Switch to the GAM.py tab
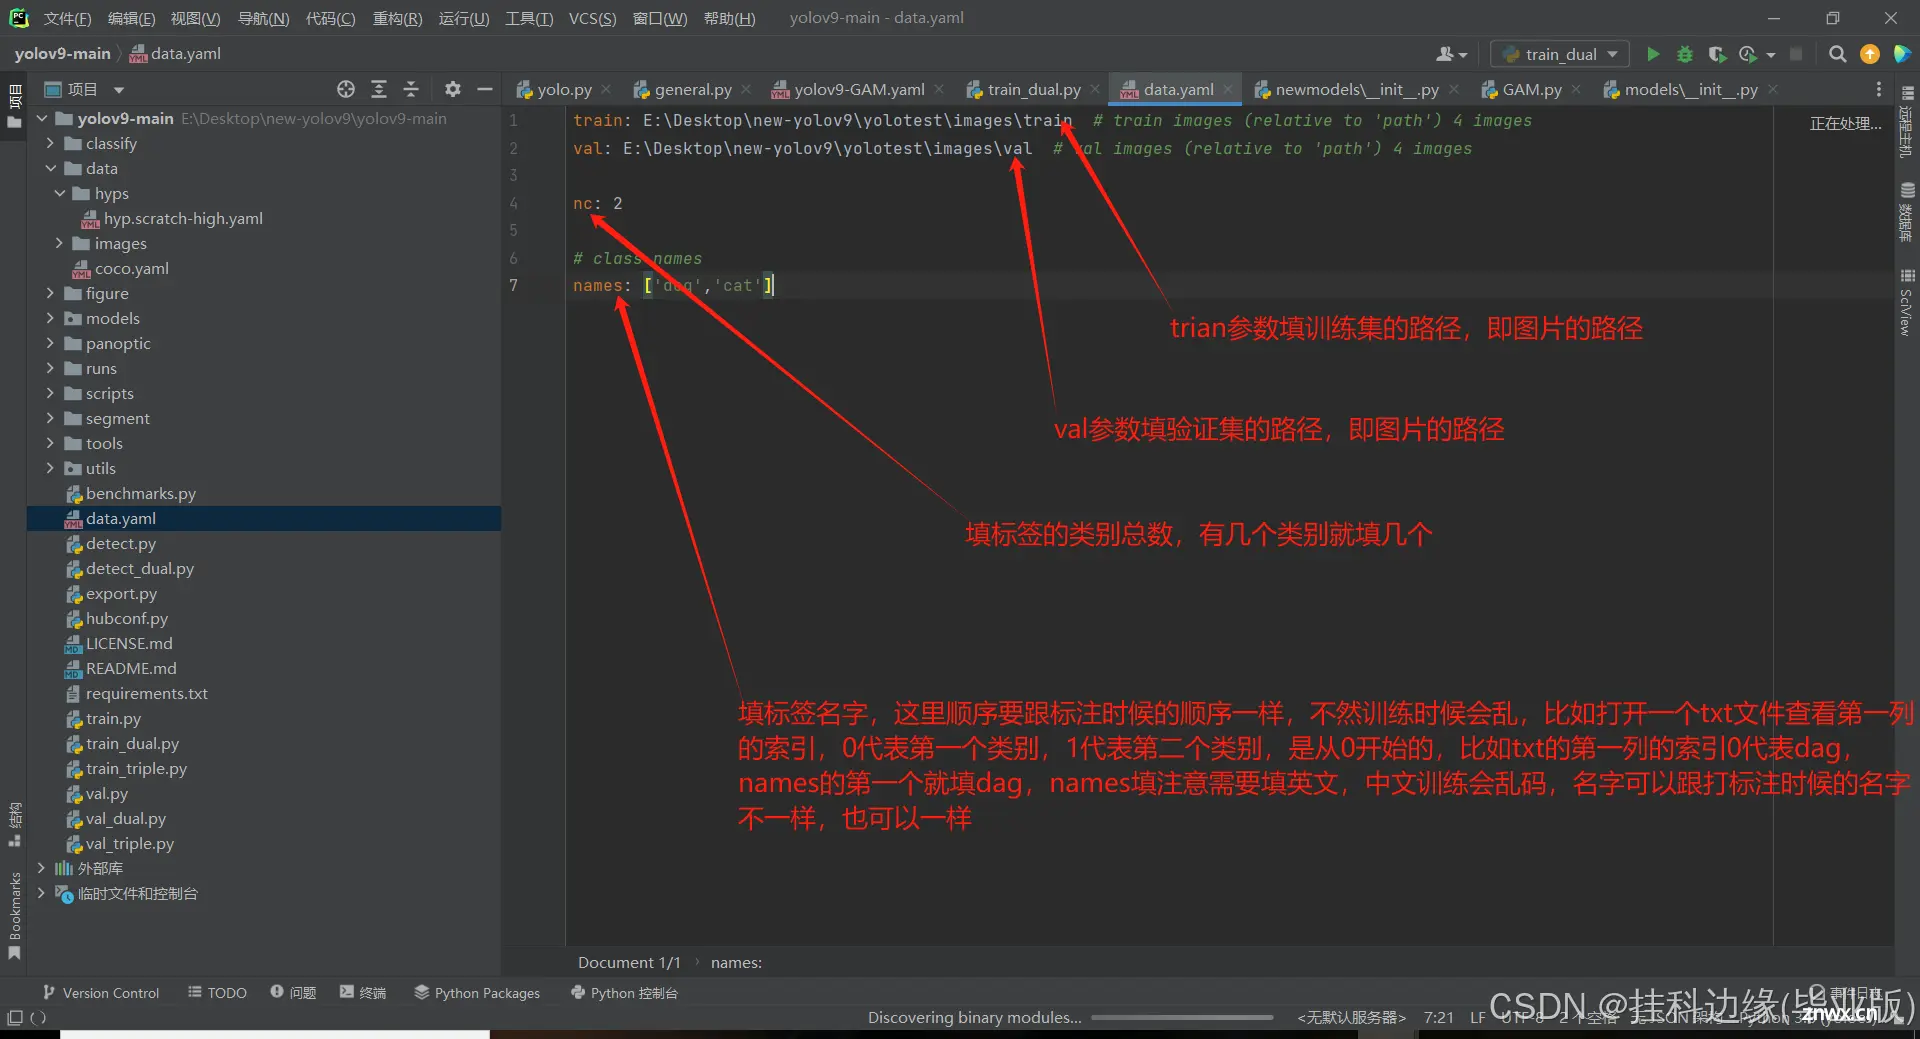 (1531, 89)
